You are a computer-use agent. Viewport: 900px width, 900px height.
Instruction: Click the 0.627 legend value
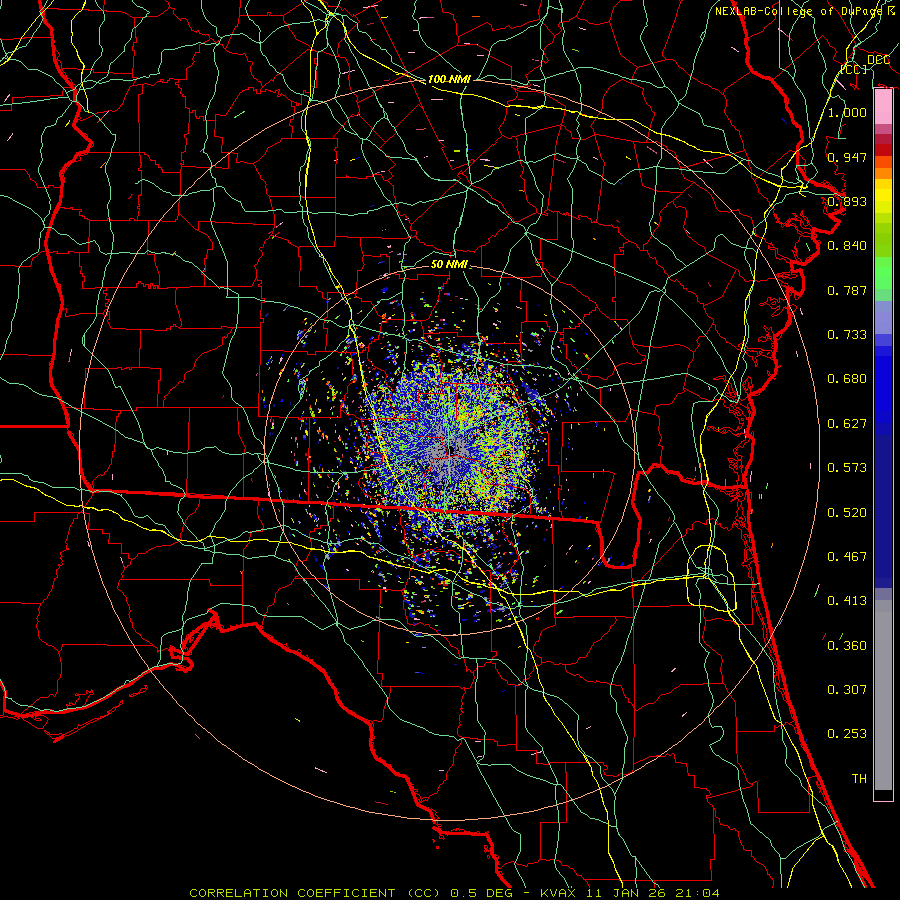point(847,424)
